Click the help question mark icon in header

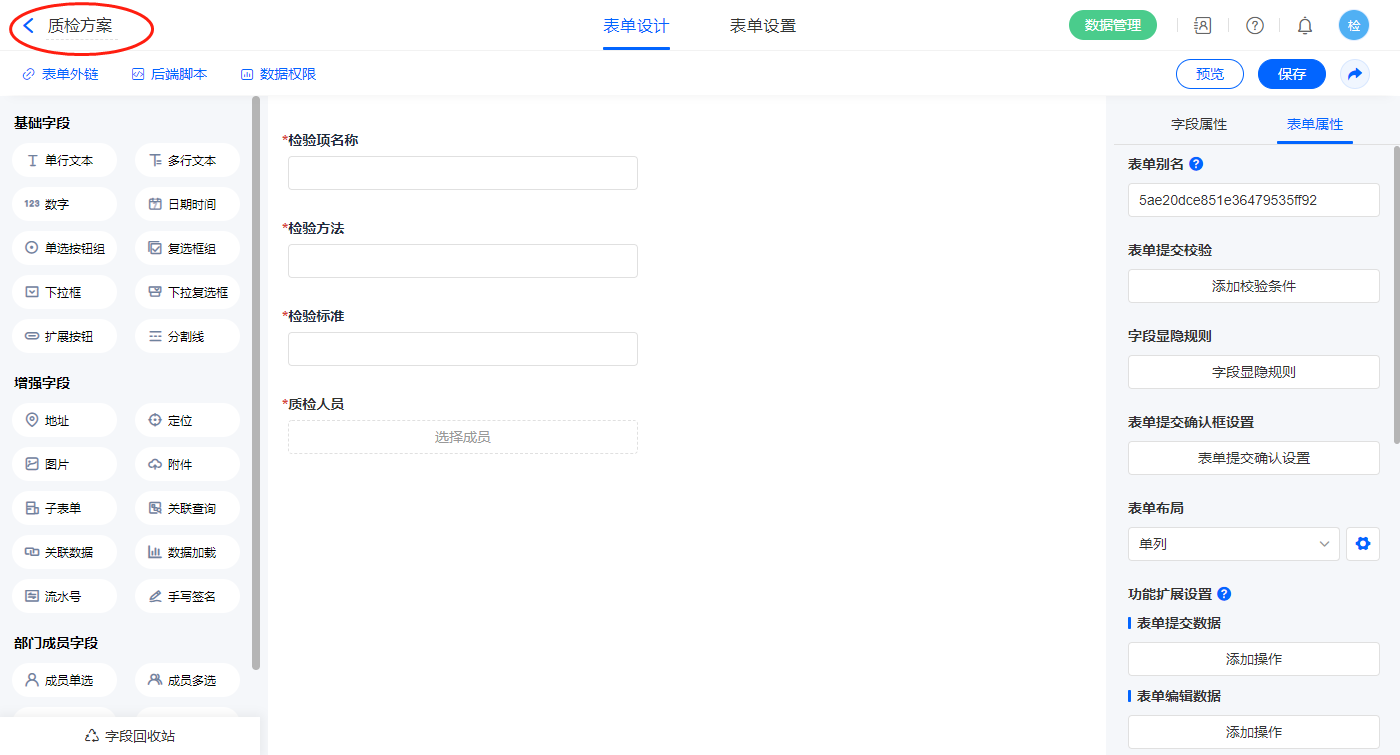pyautogui.click(x=1254, y=26)
